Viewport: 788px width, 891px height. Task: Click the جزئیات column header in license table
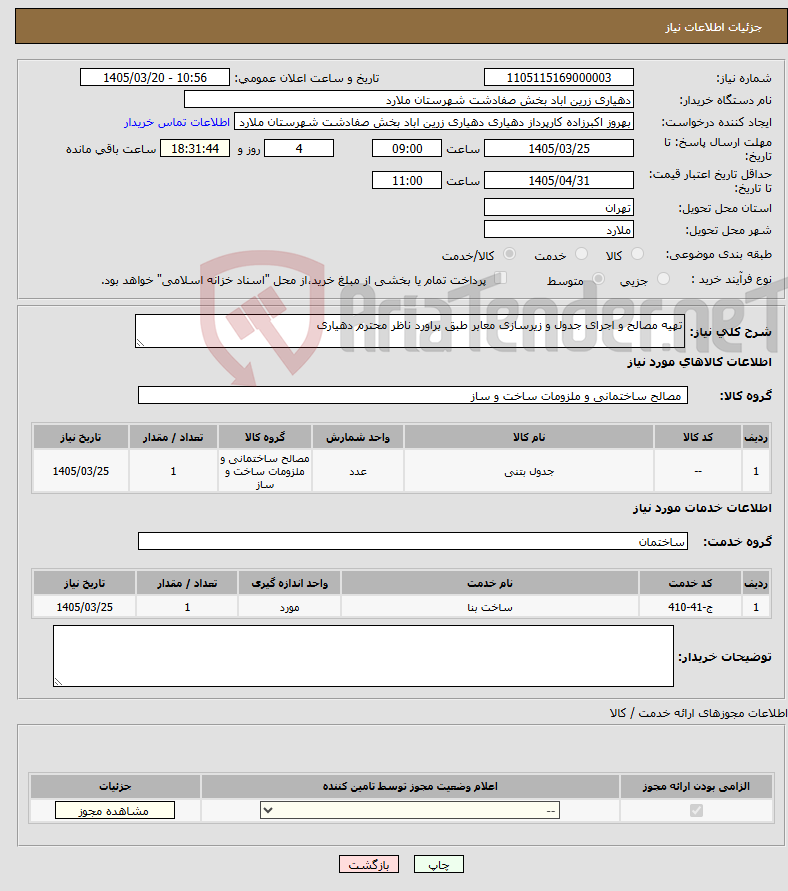pos(115,786)
